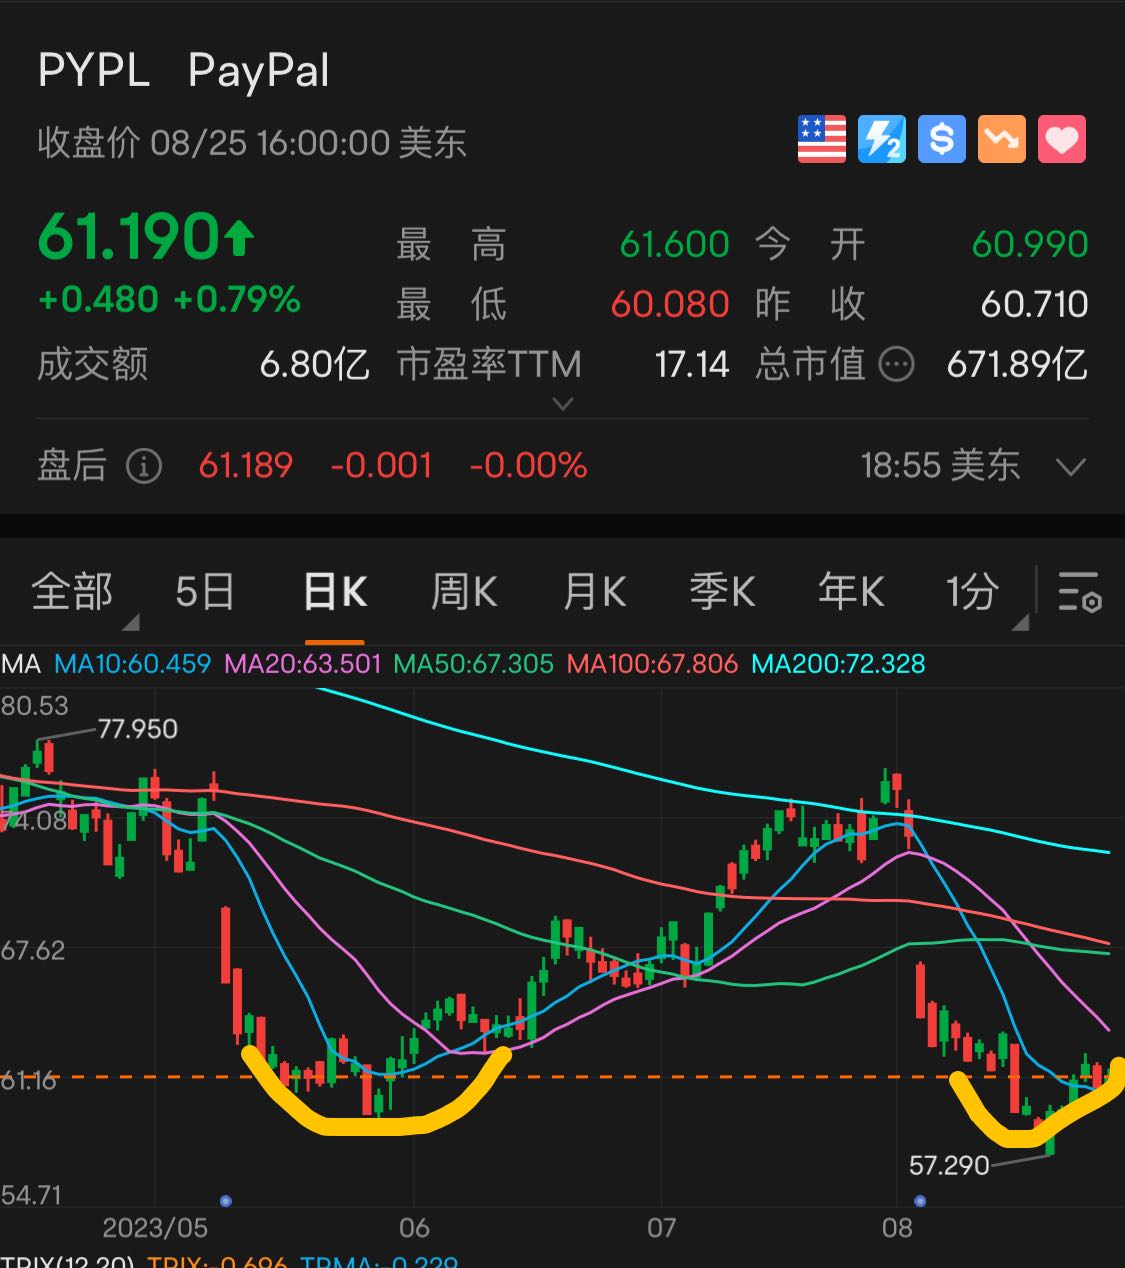Tap the US flag market icon
This screenshot has height=1268, width=1125.
[822, 139]
